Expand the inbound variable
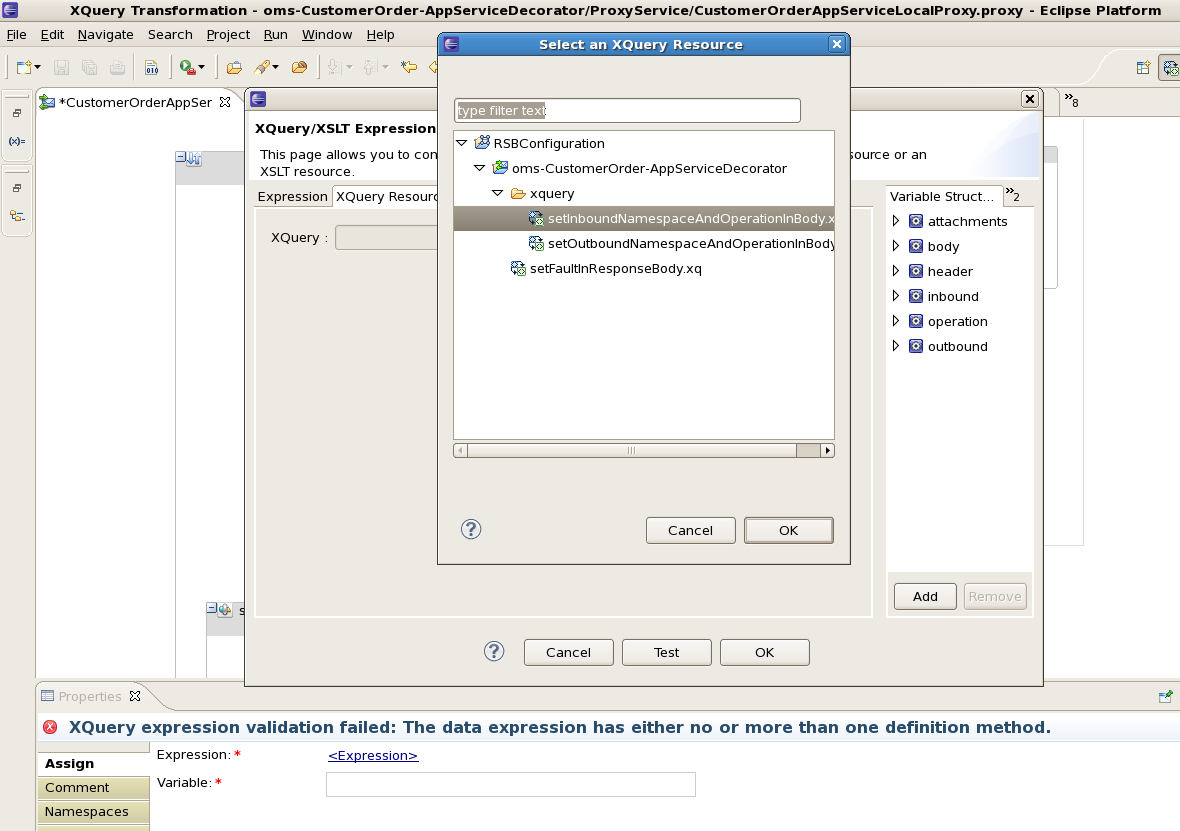The height and width of the screenshot is (831, 1180). [896, 295]
